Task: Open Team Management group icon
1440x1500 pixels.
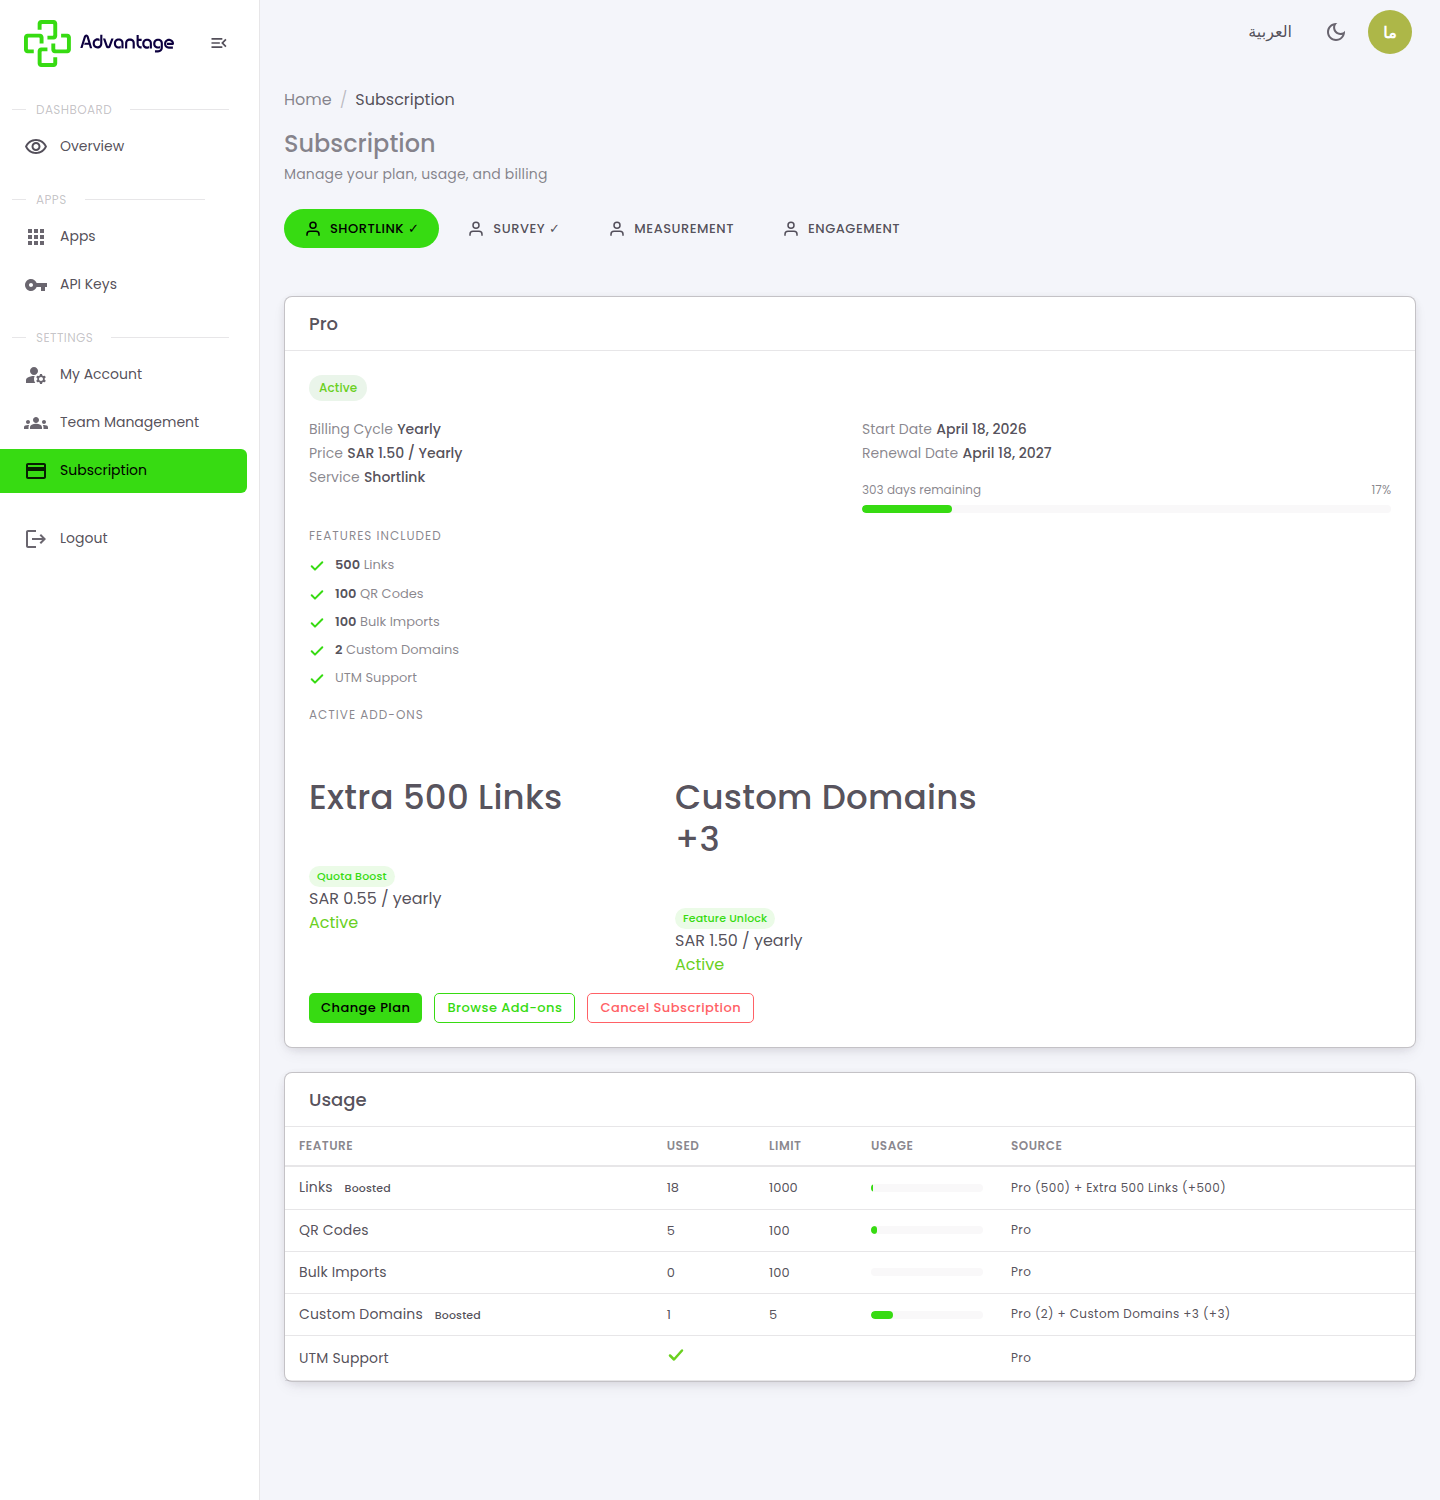Action: click(x=36, y=423)
